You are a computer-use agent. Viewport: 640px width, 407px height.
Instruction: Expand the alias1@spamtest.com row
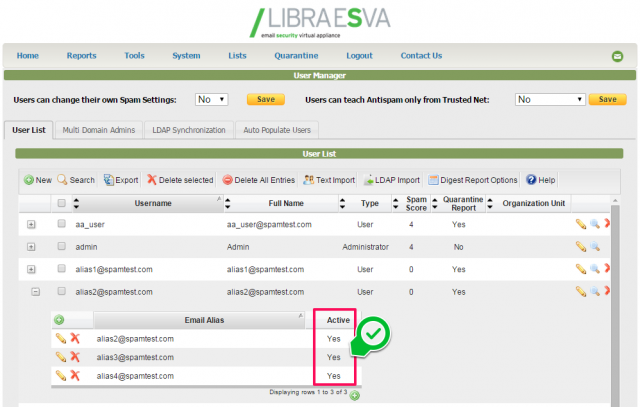pos(31,269)
